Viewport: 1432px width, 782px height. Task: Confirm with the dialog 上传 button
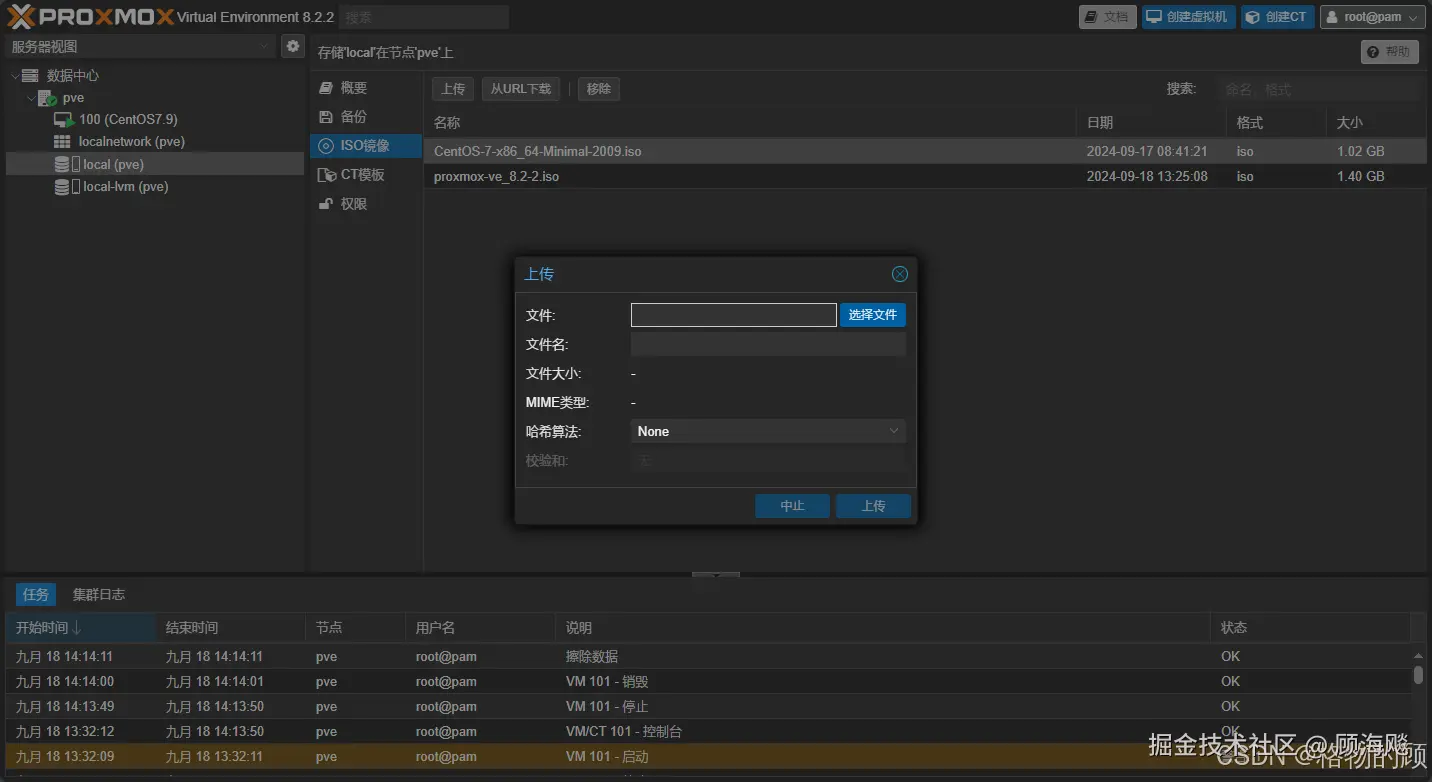873,506
